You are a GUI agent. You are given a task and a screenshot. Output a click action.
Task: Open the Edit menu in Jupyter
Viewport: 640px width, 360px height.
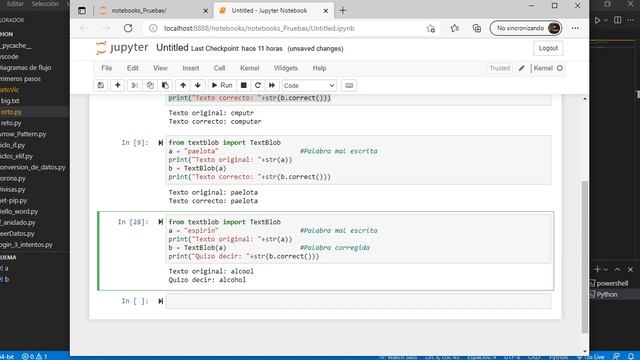click(x=133, y=68)
